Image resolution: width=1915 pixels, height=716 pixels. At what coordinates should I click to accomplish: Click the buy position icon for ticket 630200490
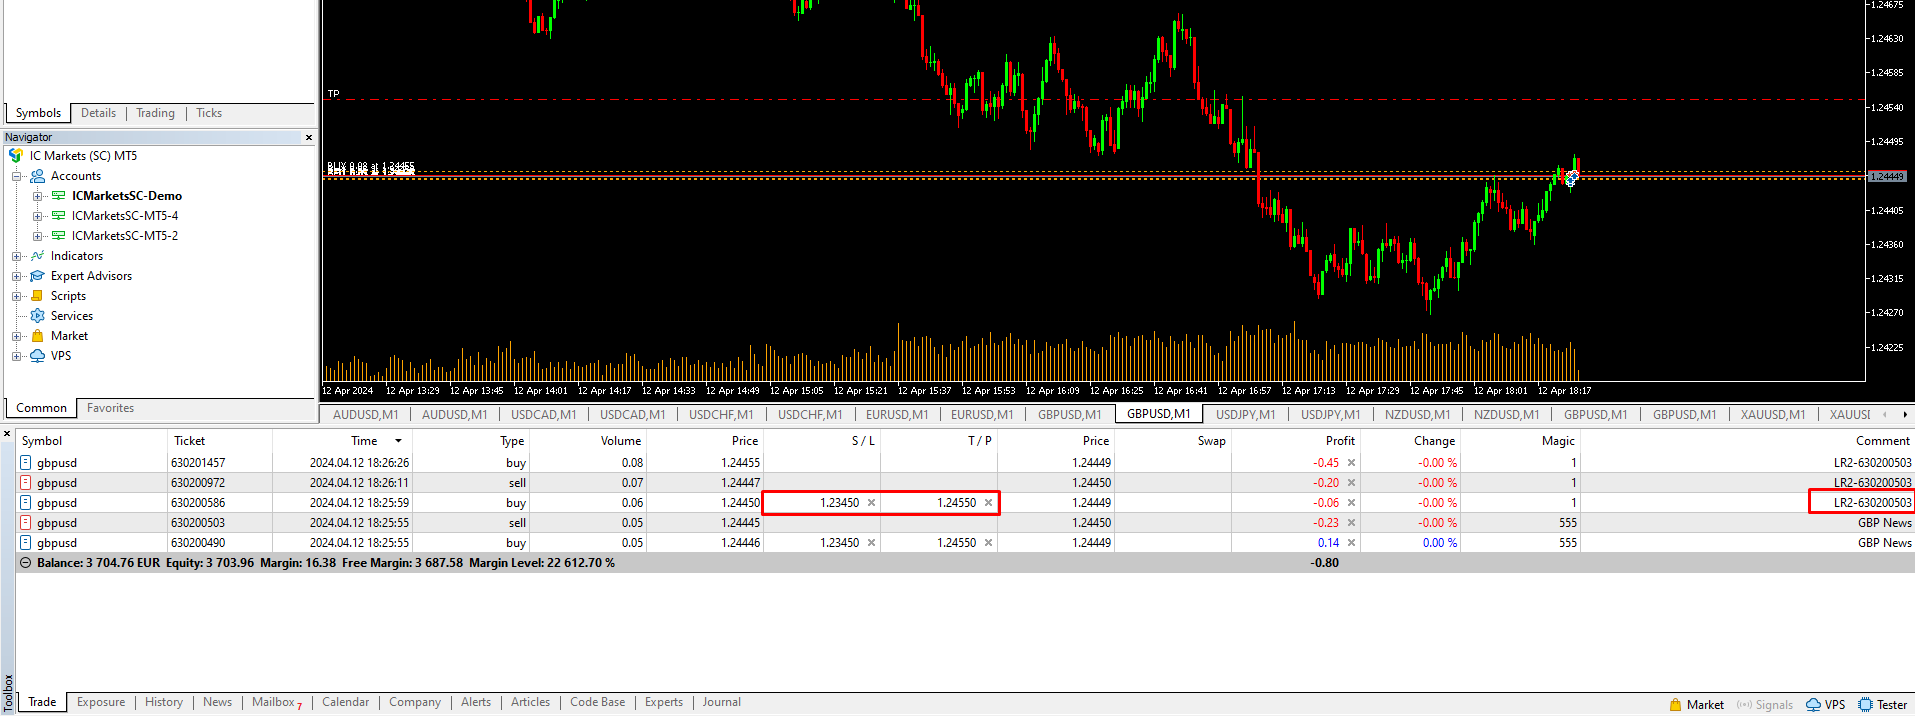(x=26, y=543)
